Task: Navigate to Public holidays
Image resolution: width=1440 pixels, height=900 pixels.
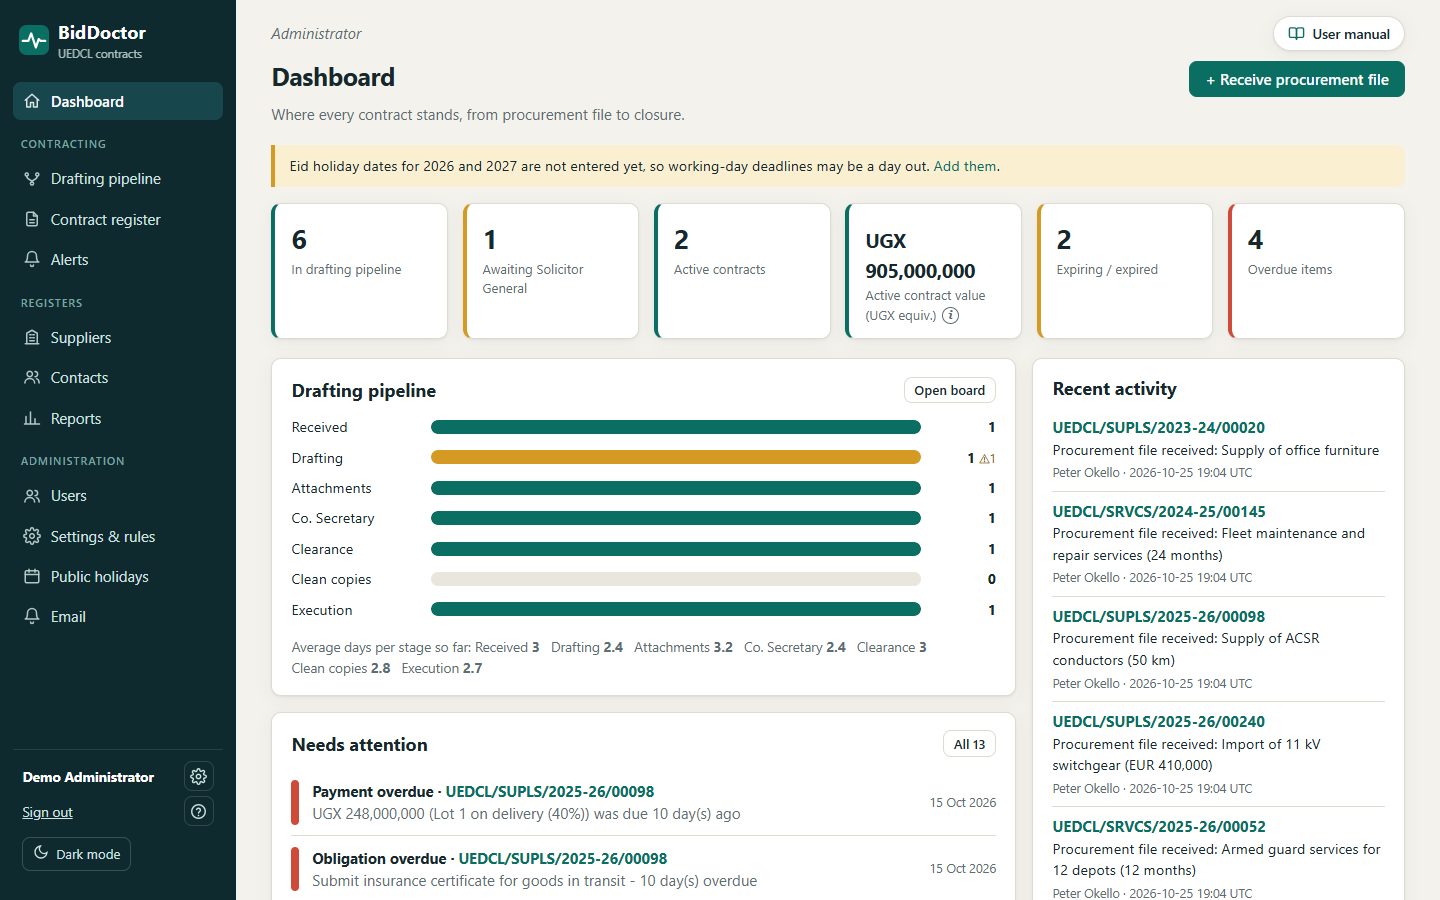Action: pos(118,576)
